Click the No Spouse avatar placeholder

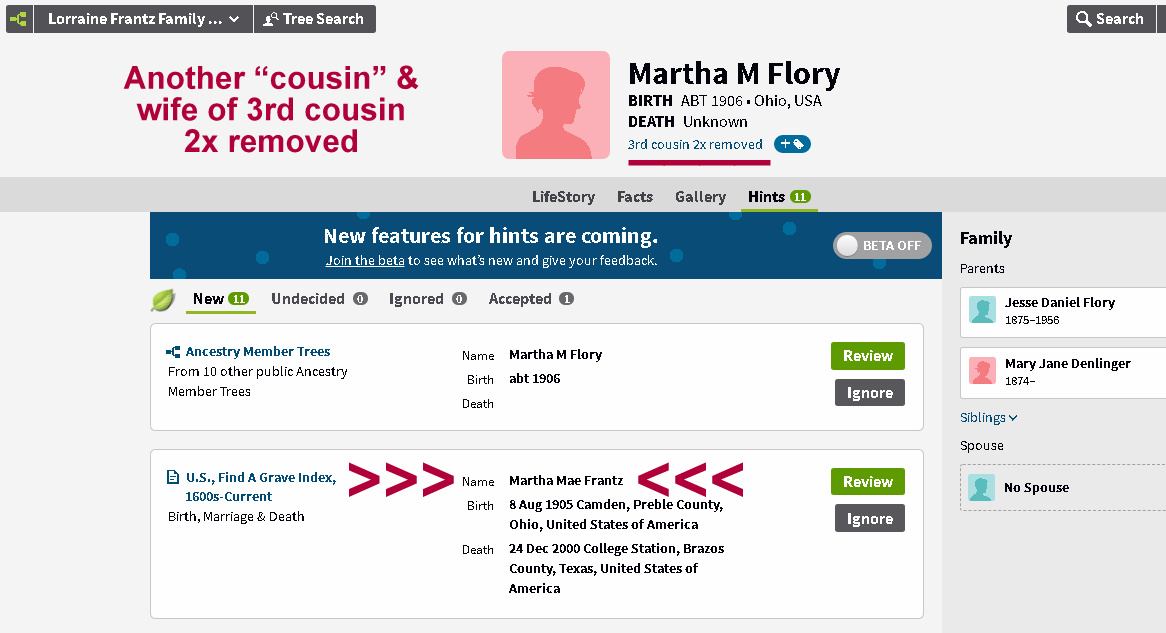click(x=982, y=487)
